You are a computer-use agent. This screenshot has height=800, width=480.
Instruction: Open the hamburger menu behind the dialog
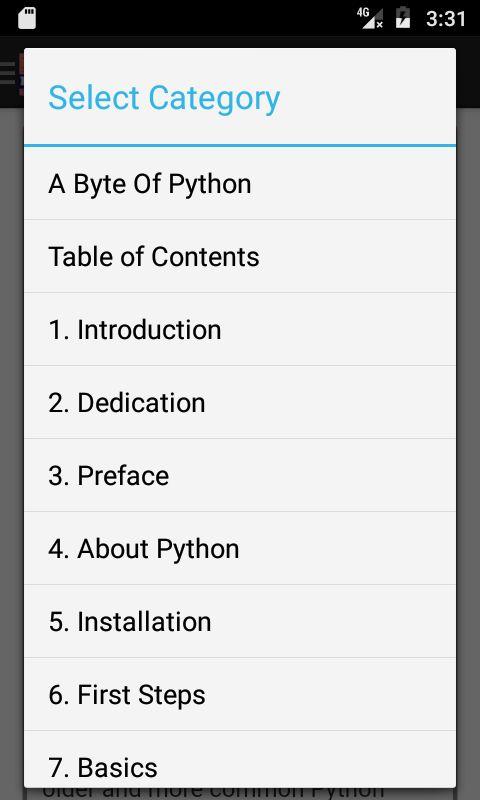(8, 73)
